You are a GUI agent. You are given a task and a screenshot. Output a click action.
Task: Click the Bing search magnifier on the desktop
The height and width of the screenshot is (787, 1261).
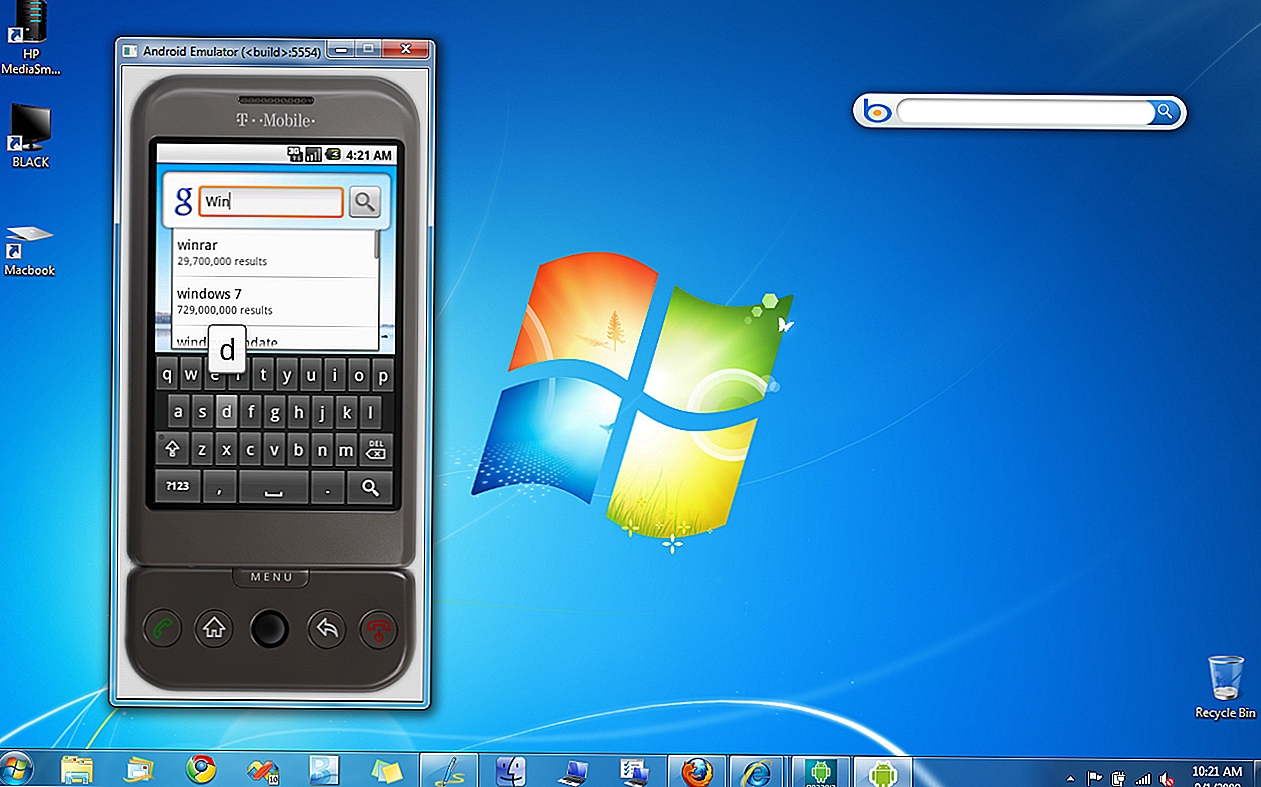tap(1165, 111)
